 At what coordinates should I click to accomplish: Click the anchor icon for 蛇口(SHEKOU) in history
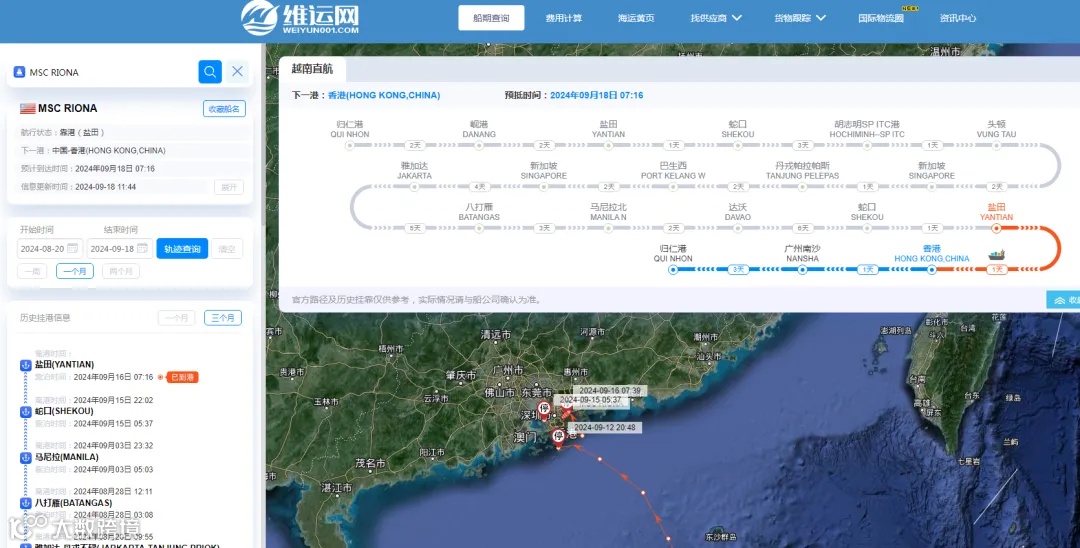tap(25, 411)
